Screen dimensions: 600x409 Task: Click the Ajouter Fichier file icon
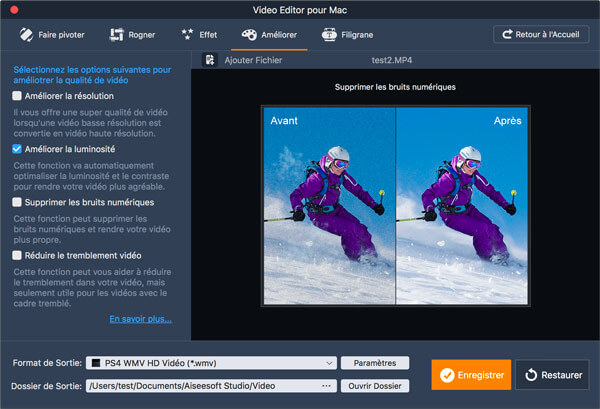click(x=210, y=60)
